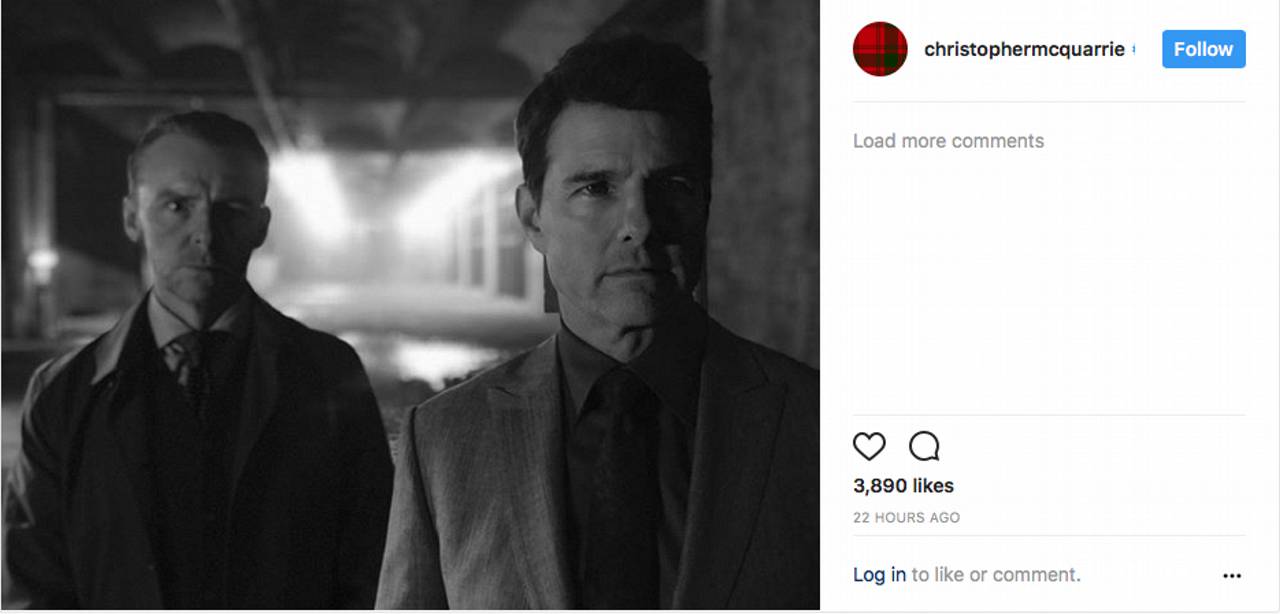Click the empty comments area below Load more comments

pyautogui.click(x=1048, y=280)
